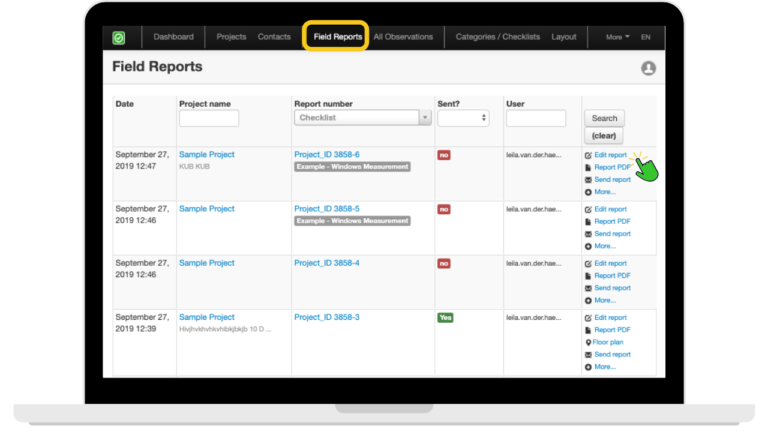The image size is (768, 432).
Task: Click Send report envelope icon for Project_ID 3858-4
Action: click(x=588, y=288)
